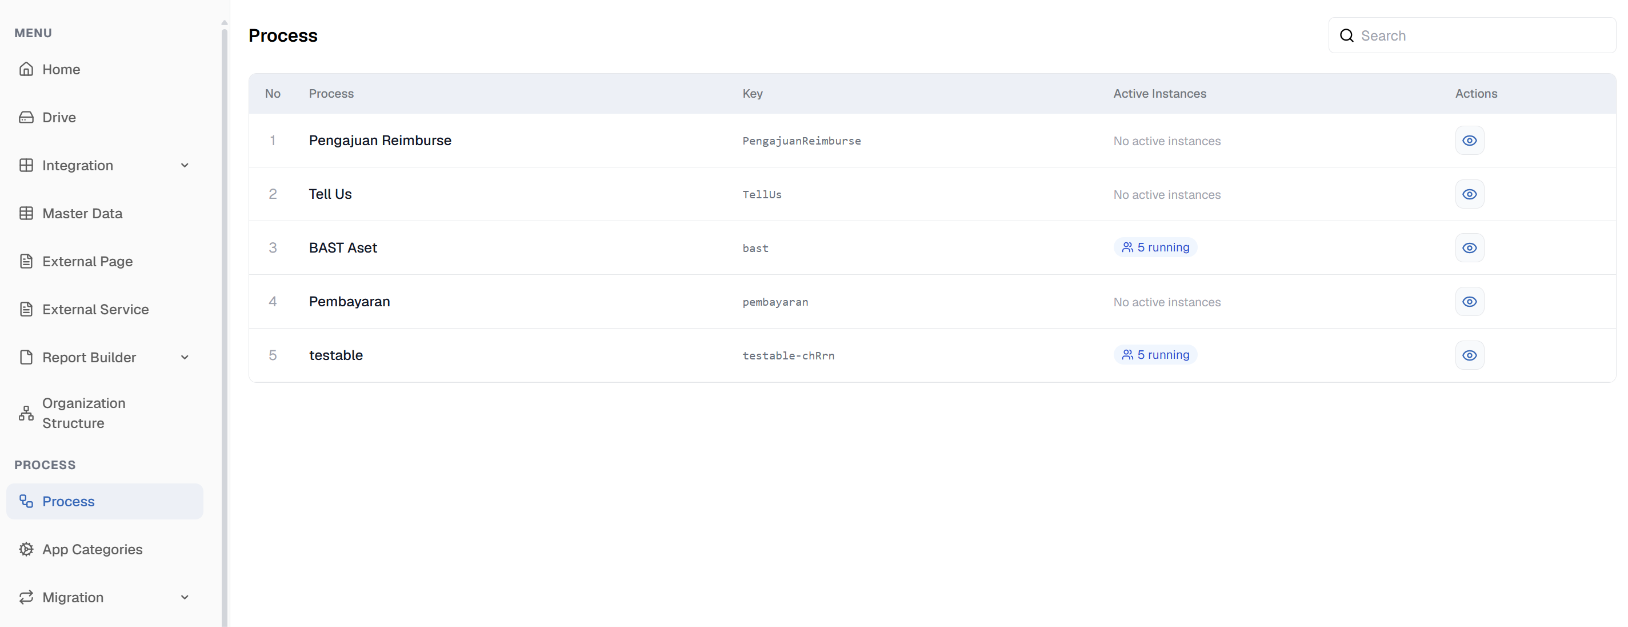Click eye icon for testable row
This screenshot has width=1628, height=627.
[1469, 355]
